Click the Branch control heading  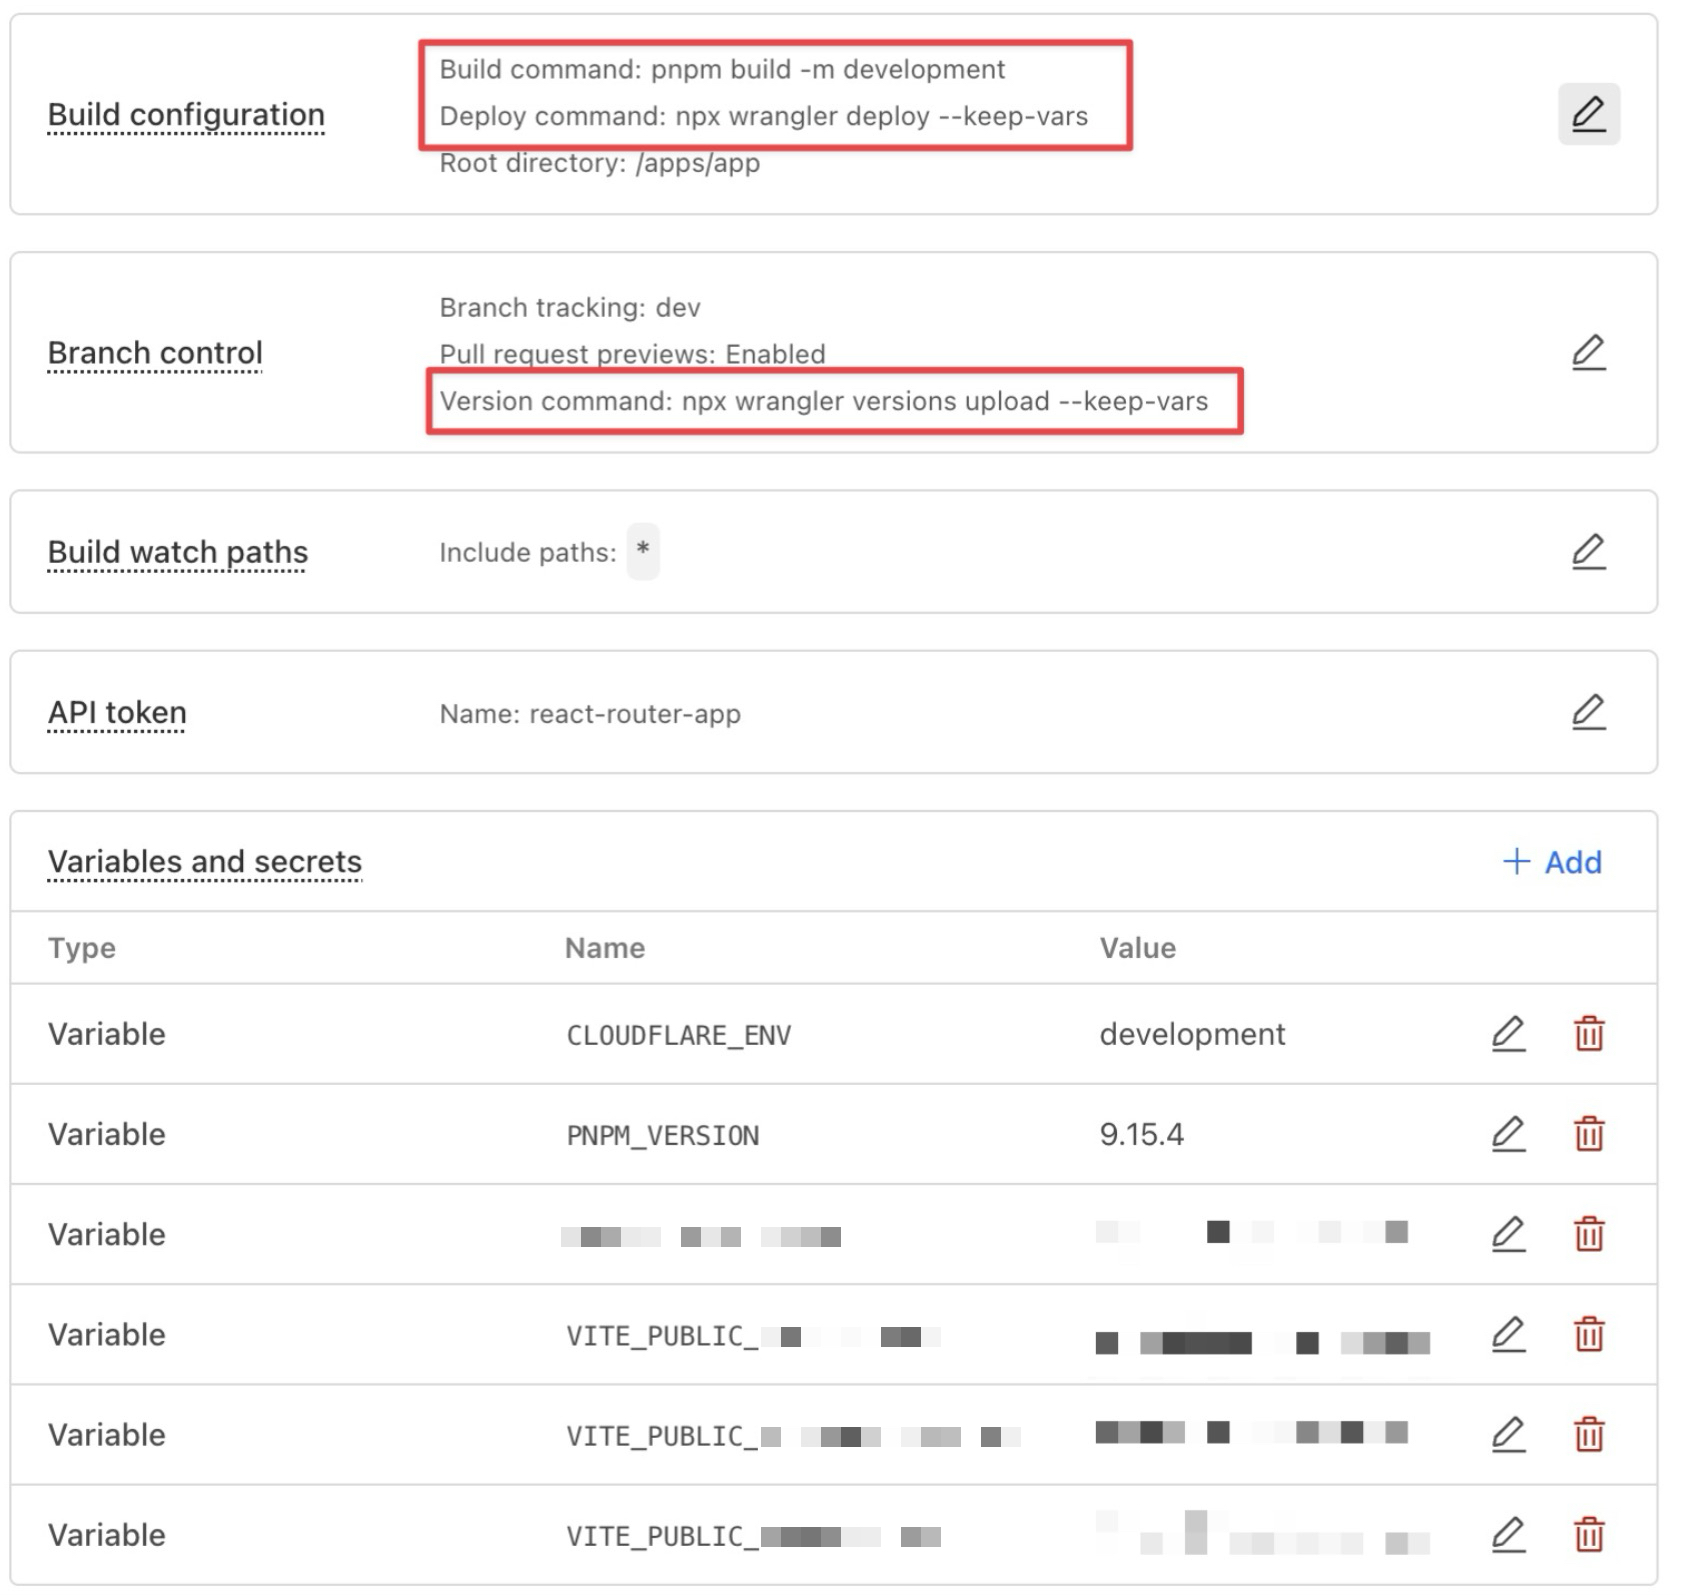155,353
